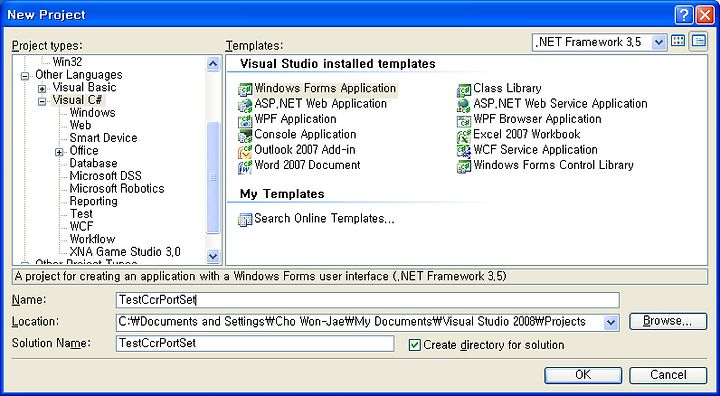Select the Web project type

coord(80,125)
